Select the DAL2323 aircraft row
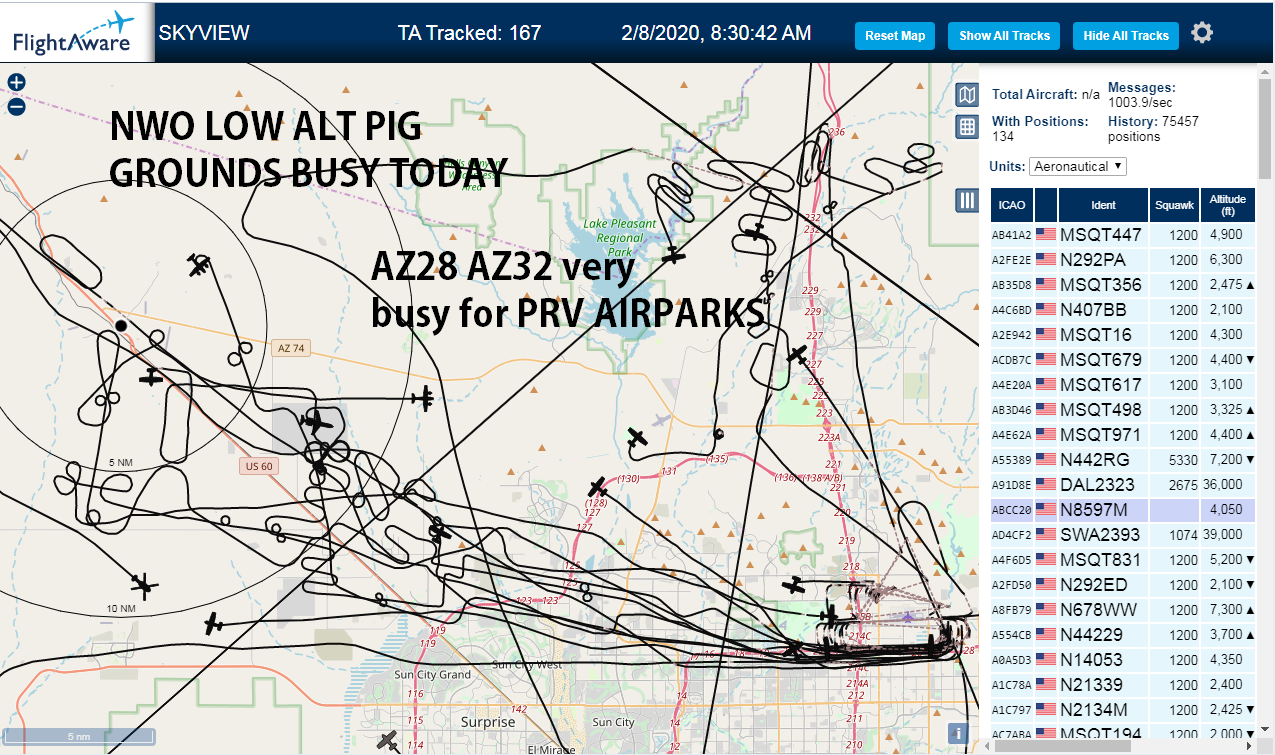 (1123, 485)
